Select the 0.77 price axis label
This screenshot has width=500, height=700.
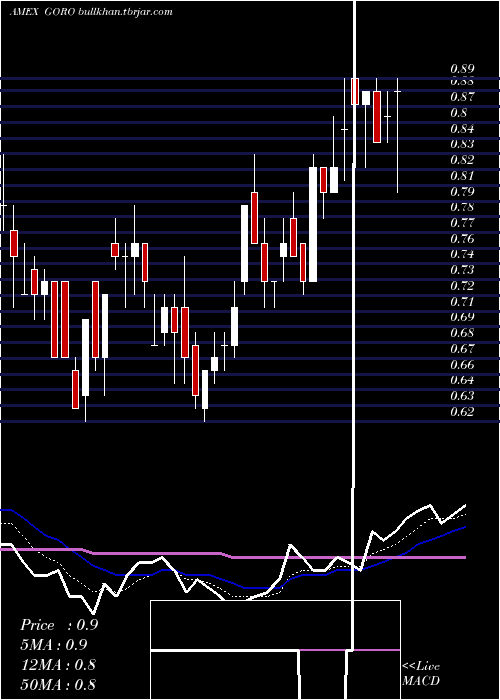point(462,222)
